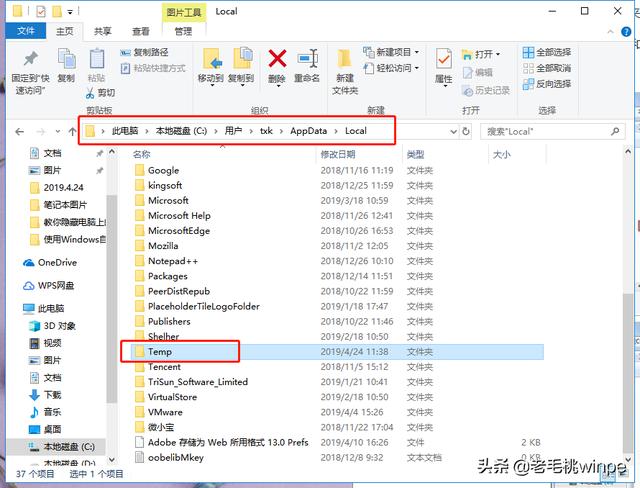Click Local Disk (C:) in address bar

coord(182,131)
